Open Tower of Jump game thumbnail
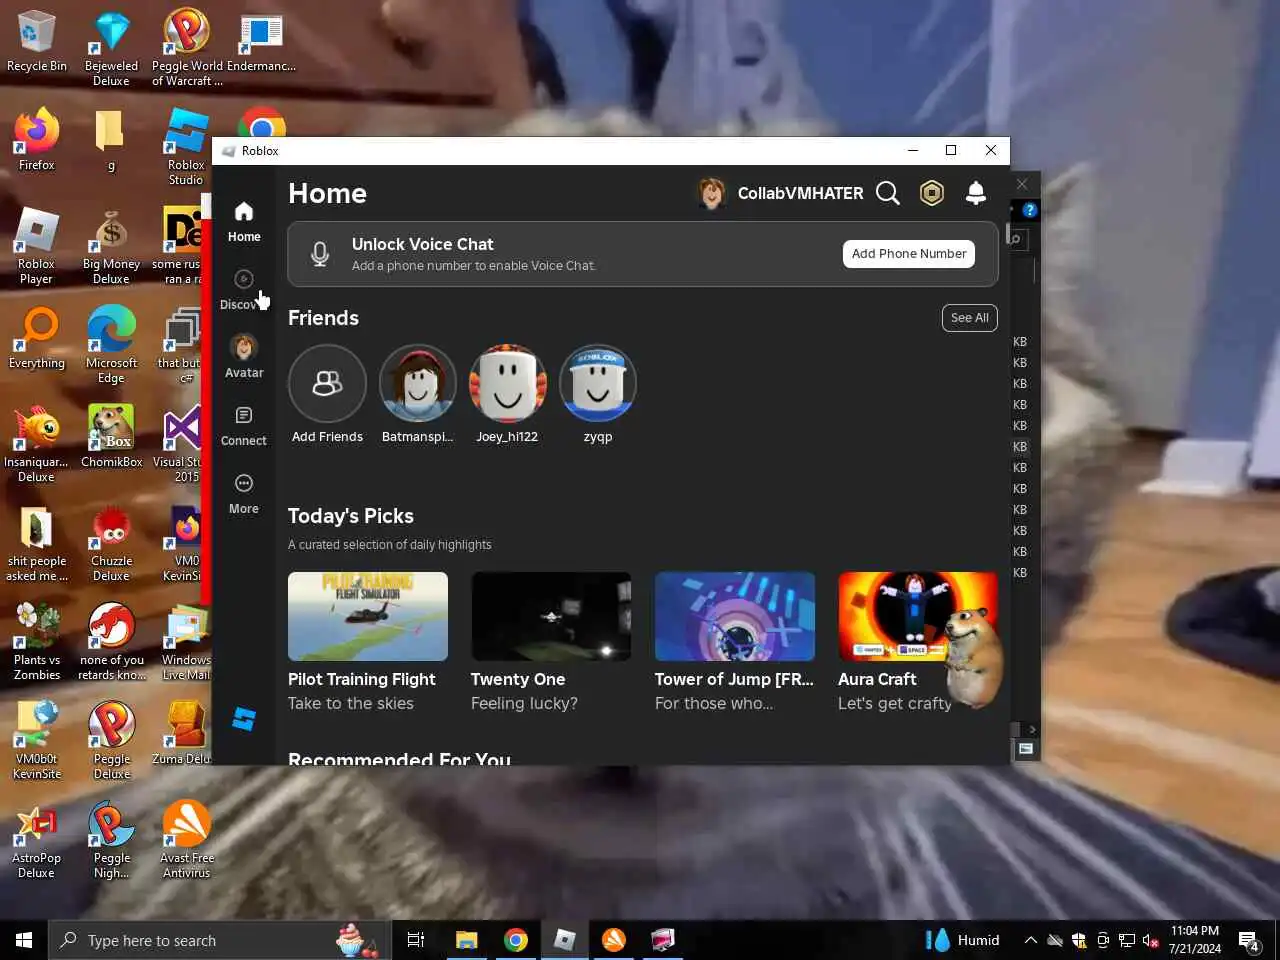The image size is (1280, 960). [735, 616]
